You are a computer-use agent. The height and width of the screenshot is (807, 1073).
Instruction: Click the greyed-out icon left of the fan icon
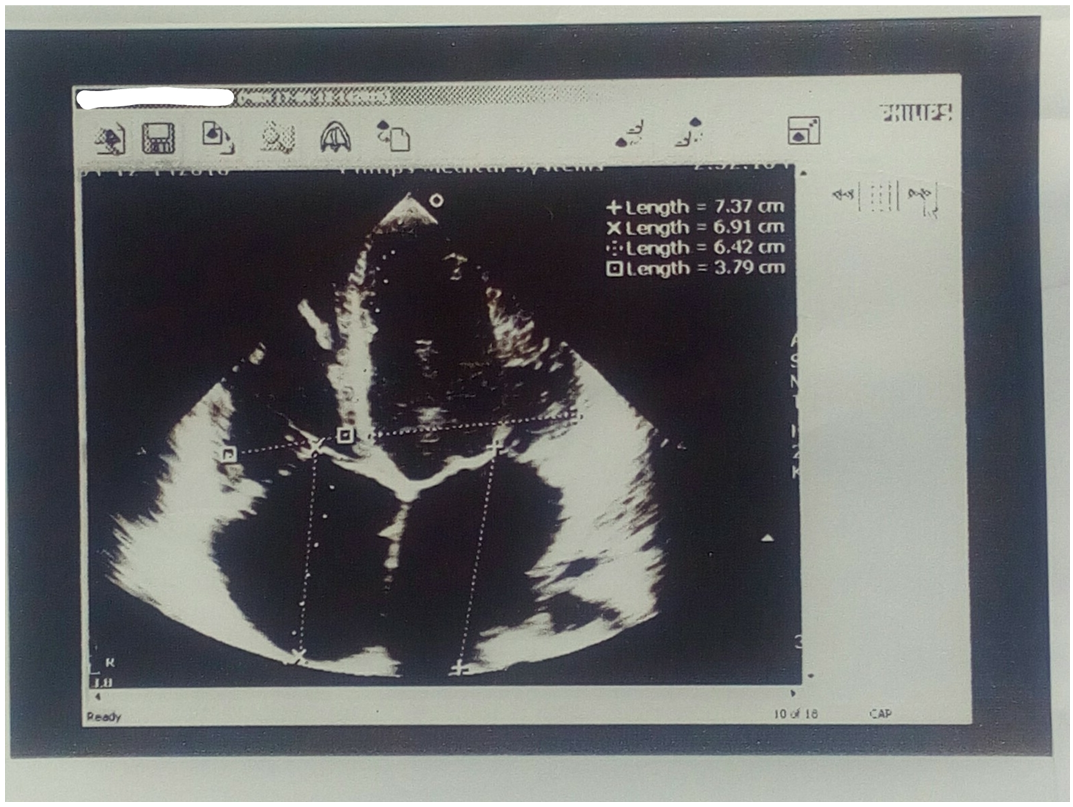click(277, 137)
